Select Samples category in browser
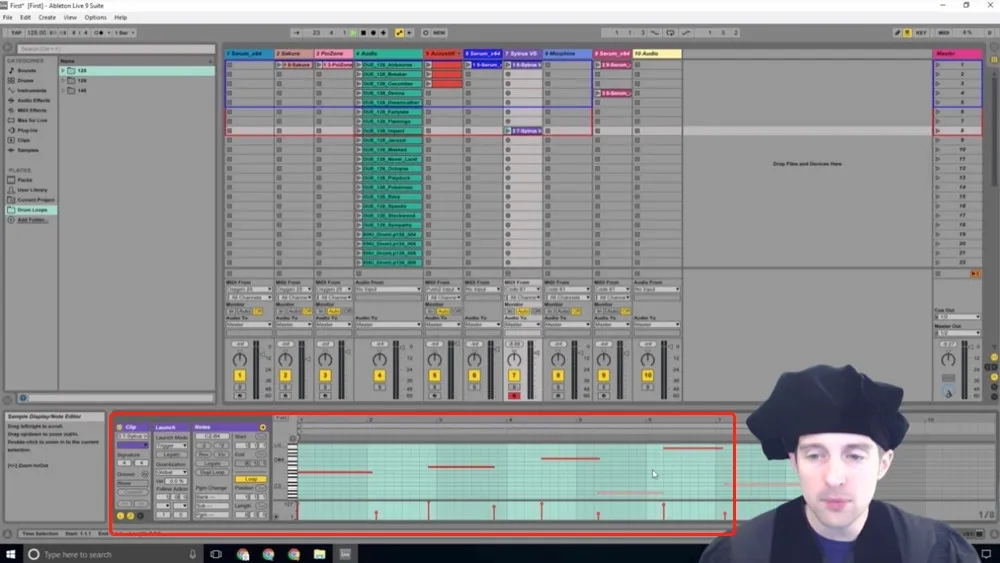This screenshot has height=563, width=1000. (x=27, y=150)
